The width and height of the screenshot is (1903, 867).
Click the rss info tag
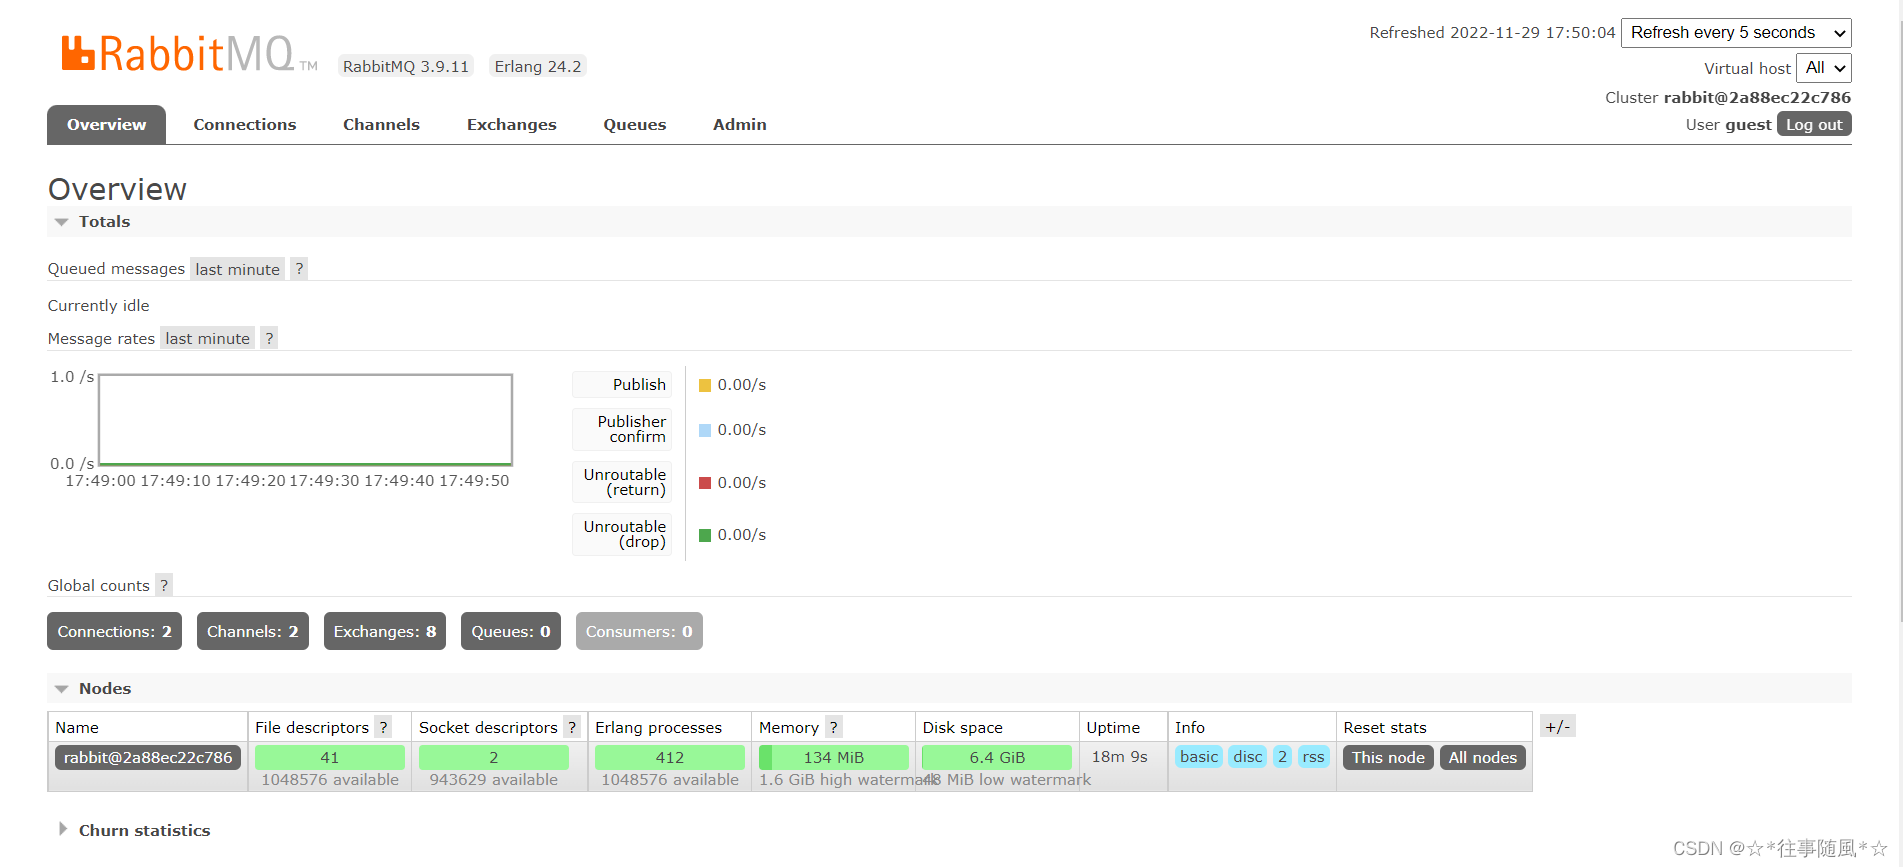1313,757
